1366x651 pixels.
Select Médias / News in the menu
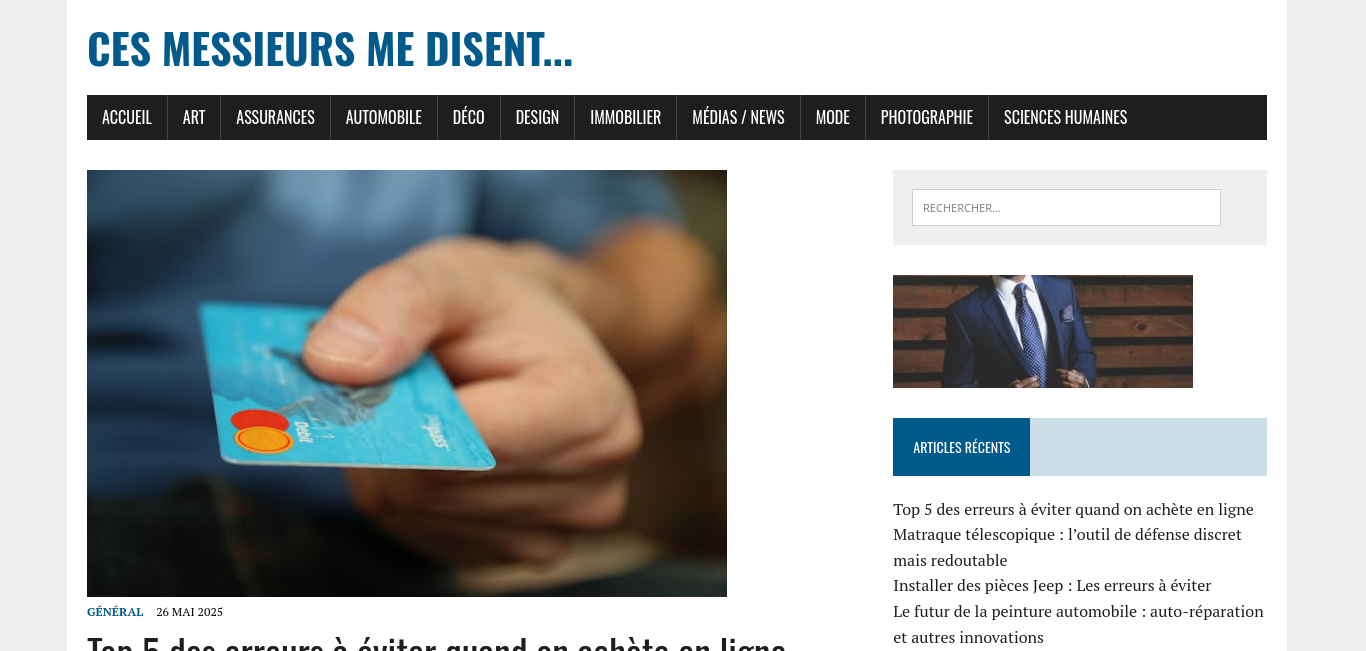pyautogui.click(x=738, y=117)
